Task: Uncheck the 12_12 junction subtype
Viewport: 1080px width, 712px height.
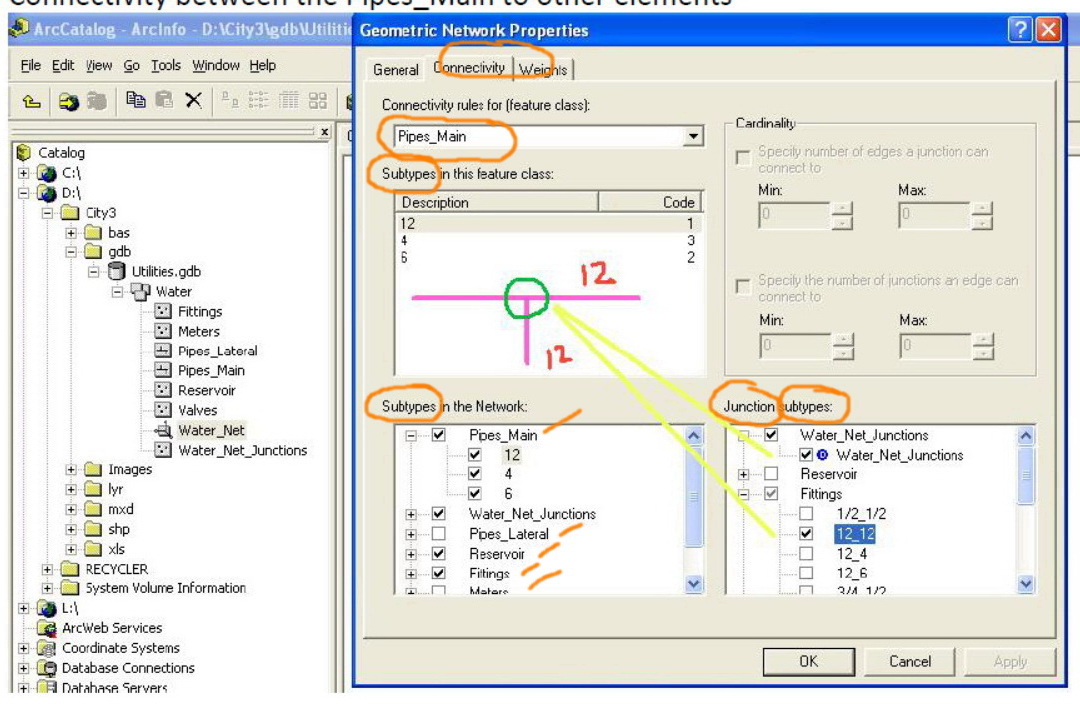Action: (806, 534)
